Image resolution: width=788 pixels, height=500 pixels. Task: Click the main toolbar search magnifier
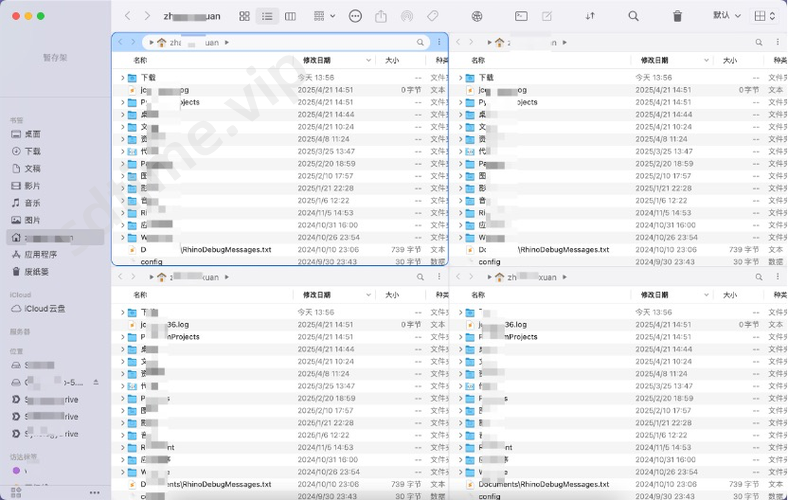tap(633, 17)
